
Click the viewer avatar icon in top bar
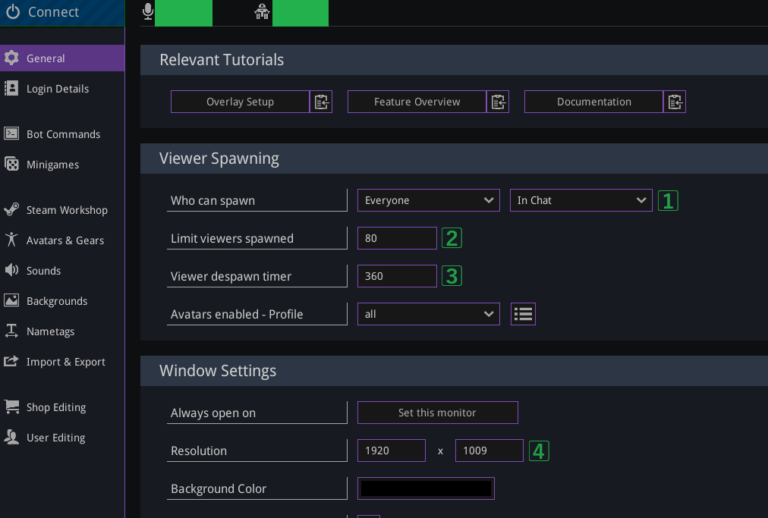[262, 12]
